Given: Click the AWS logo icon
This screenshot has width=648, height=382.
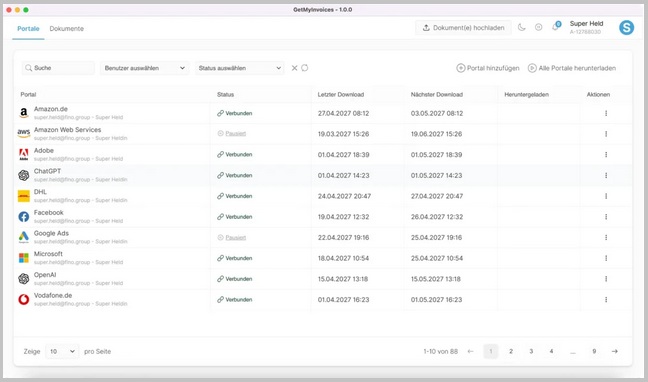Looking at the screenshot, I should tap(24, 134).
